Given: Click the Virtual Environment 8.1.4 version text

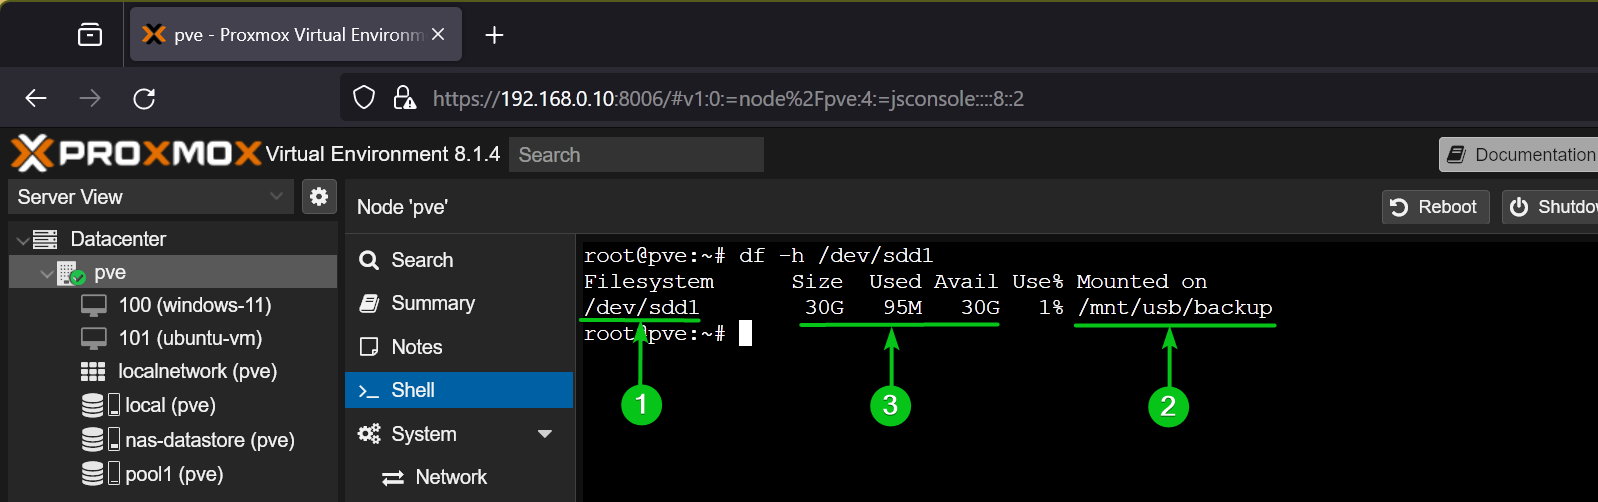Looking at the screenshot, I should [383, 154].
